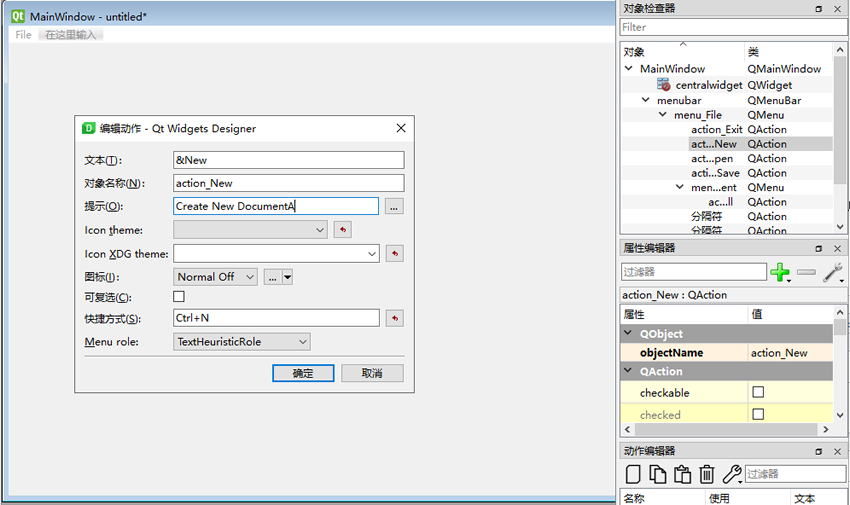Click the minus remove property icon

(806, 272)
